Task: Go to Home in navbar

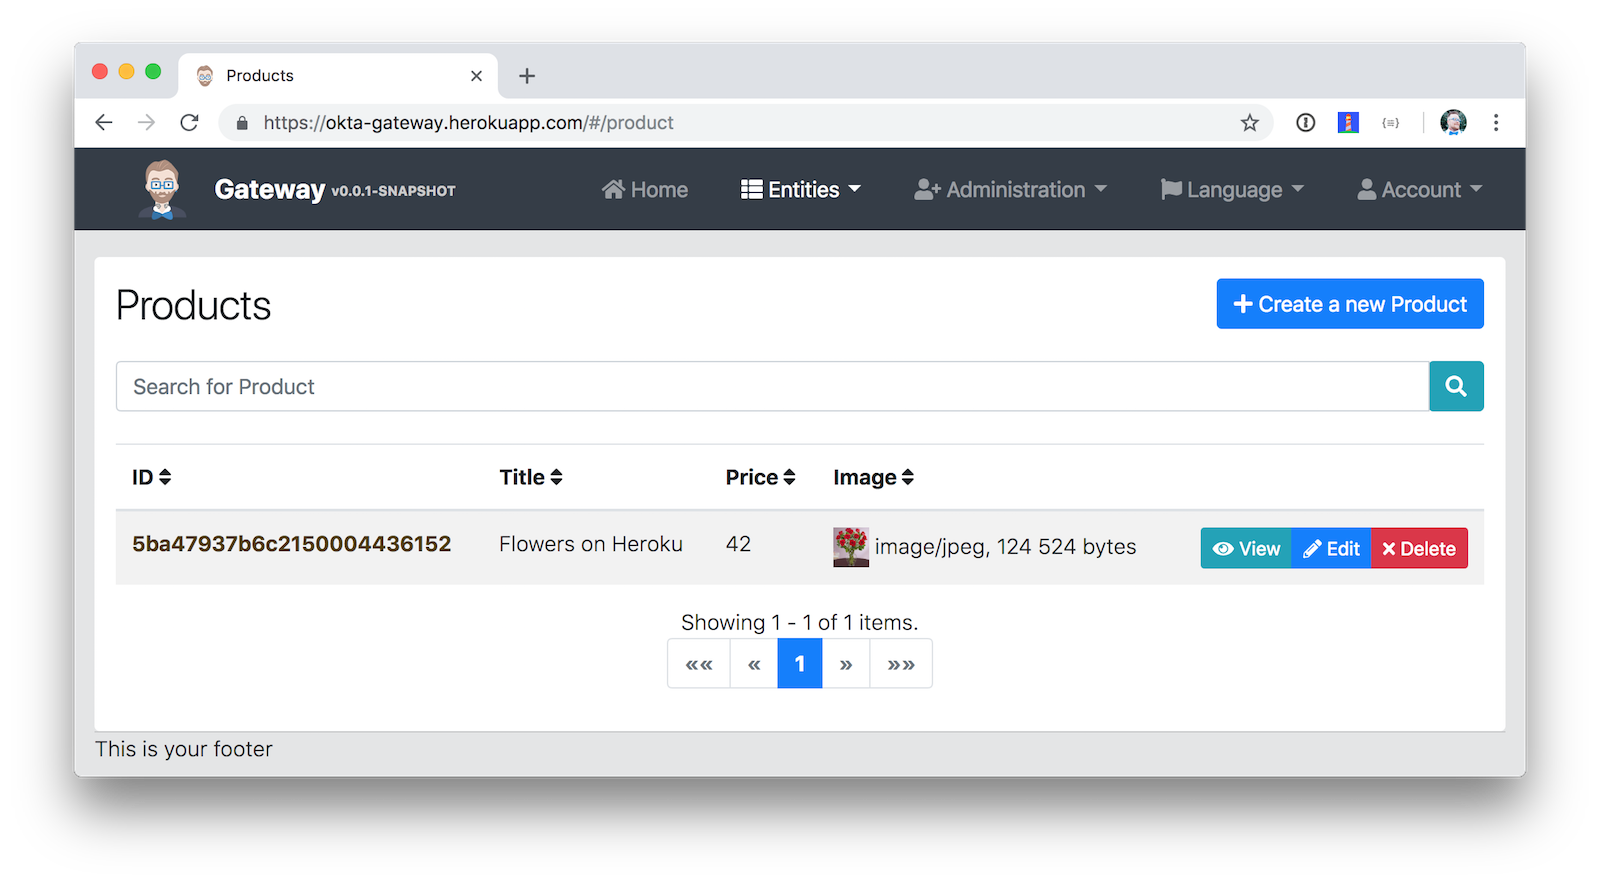Action: tap(645, 190)
